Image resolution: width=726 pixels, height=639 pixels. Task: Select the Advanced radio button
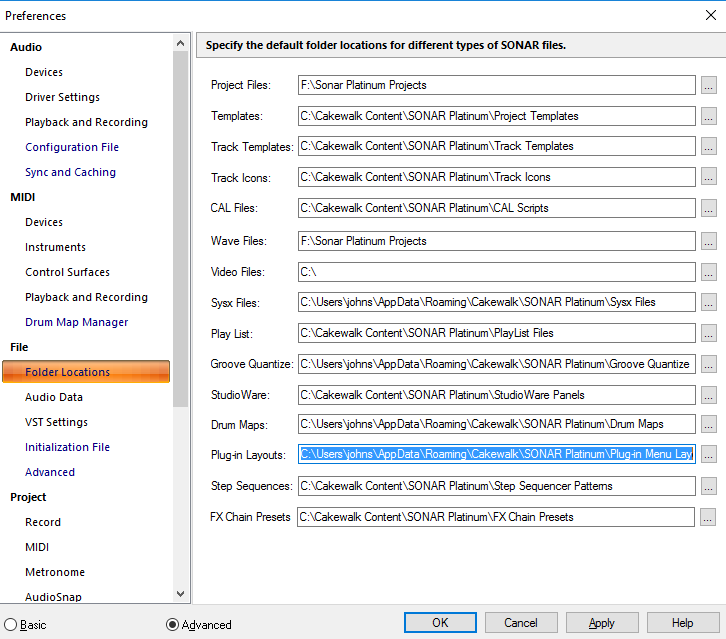coord(172,624)
